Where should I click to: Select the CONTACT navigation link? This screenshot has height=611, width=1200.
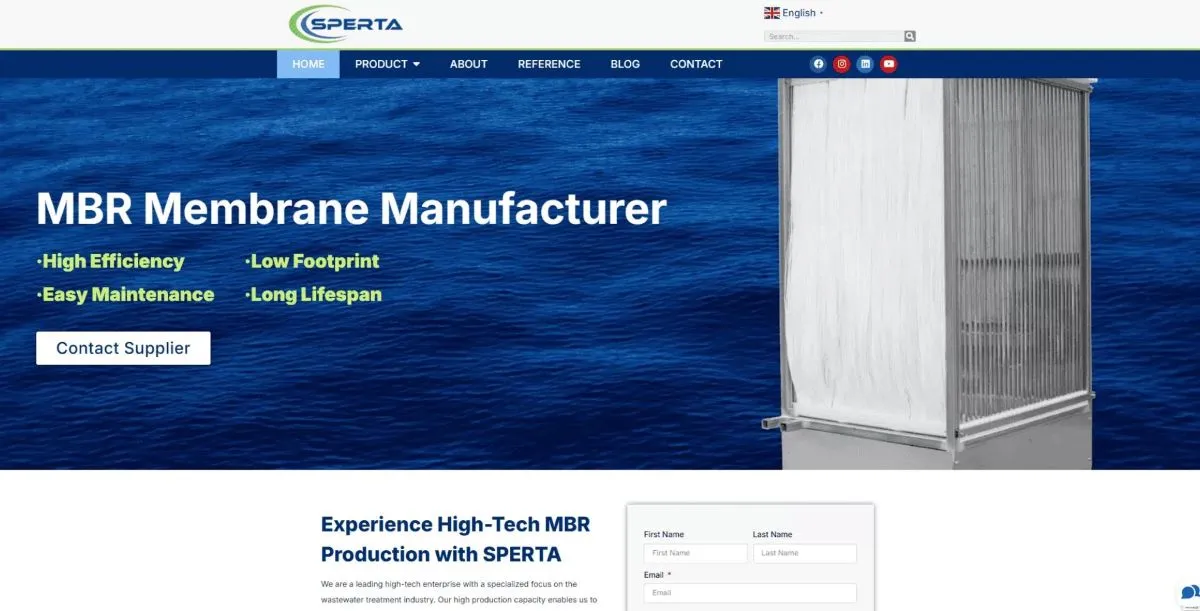(x=695, y=63)
